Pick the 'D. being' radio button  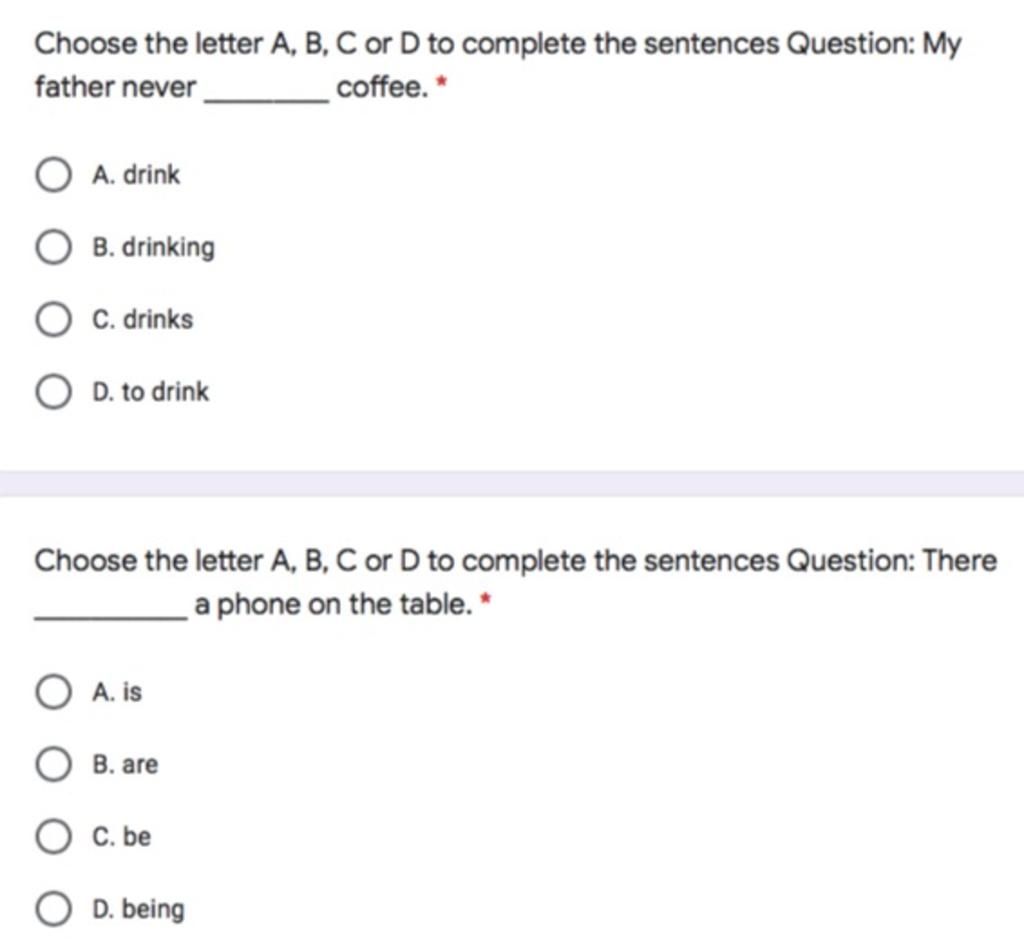(x=54, y=909)
